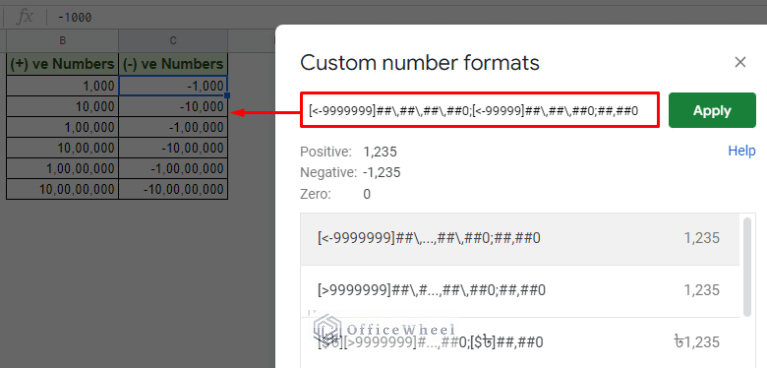The width and height of the screenshot is (767, 368).
Task: Click the Negative preview value -1,235
Action: pyautogui.click(x=382, y=172)
